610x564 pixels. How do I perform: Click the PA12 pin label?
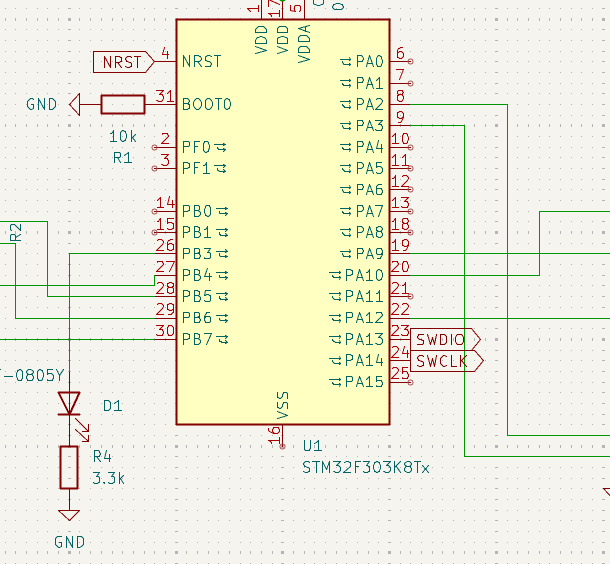tap(364, 318)
